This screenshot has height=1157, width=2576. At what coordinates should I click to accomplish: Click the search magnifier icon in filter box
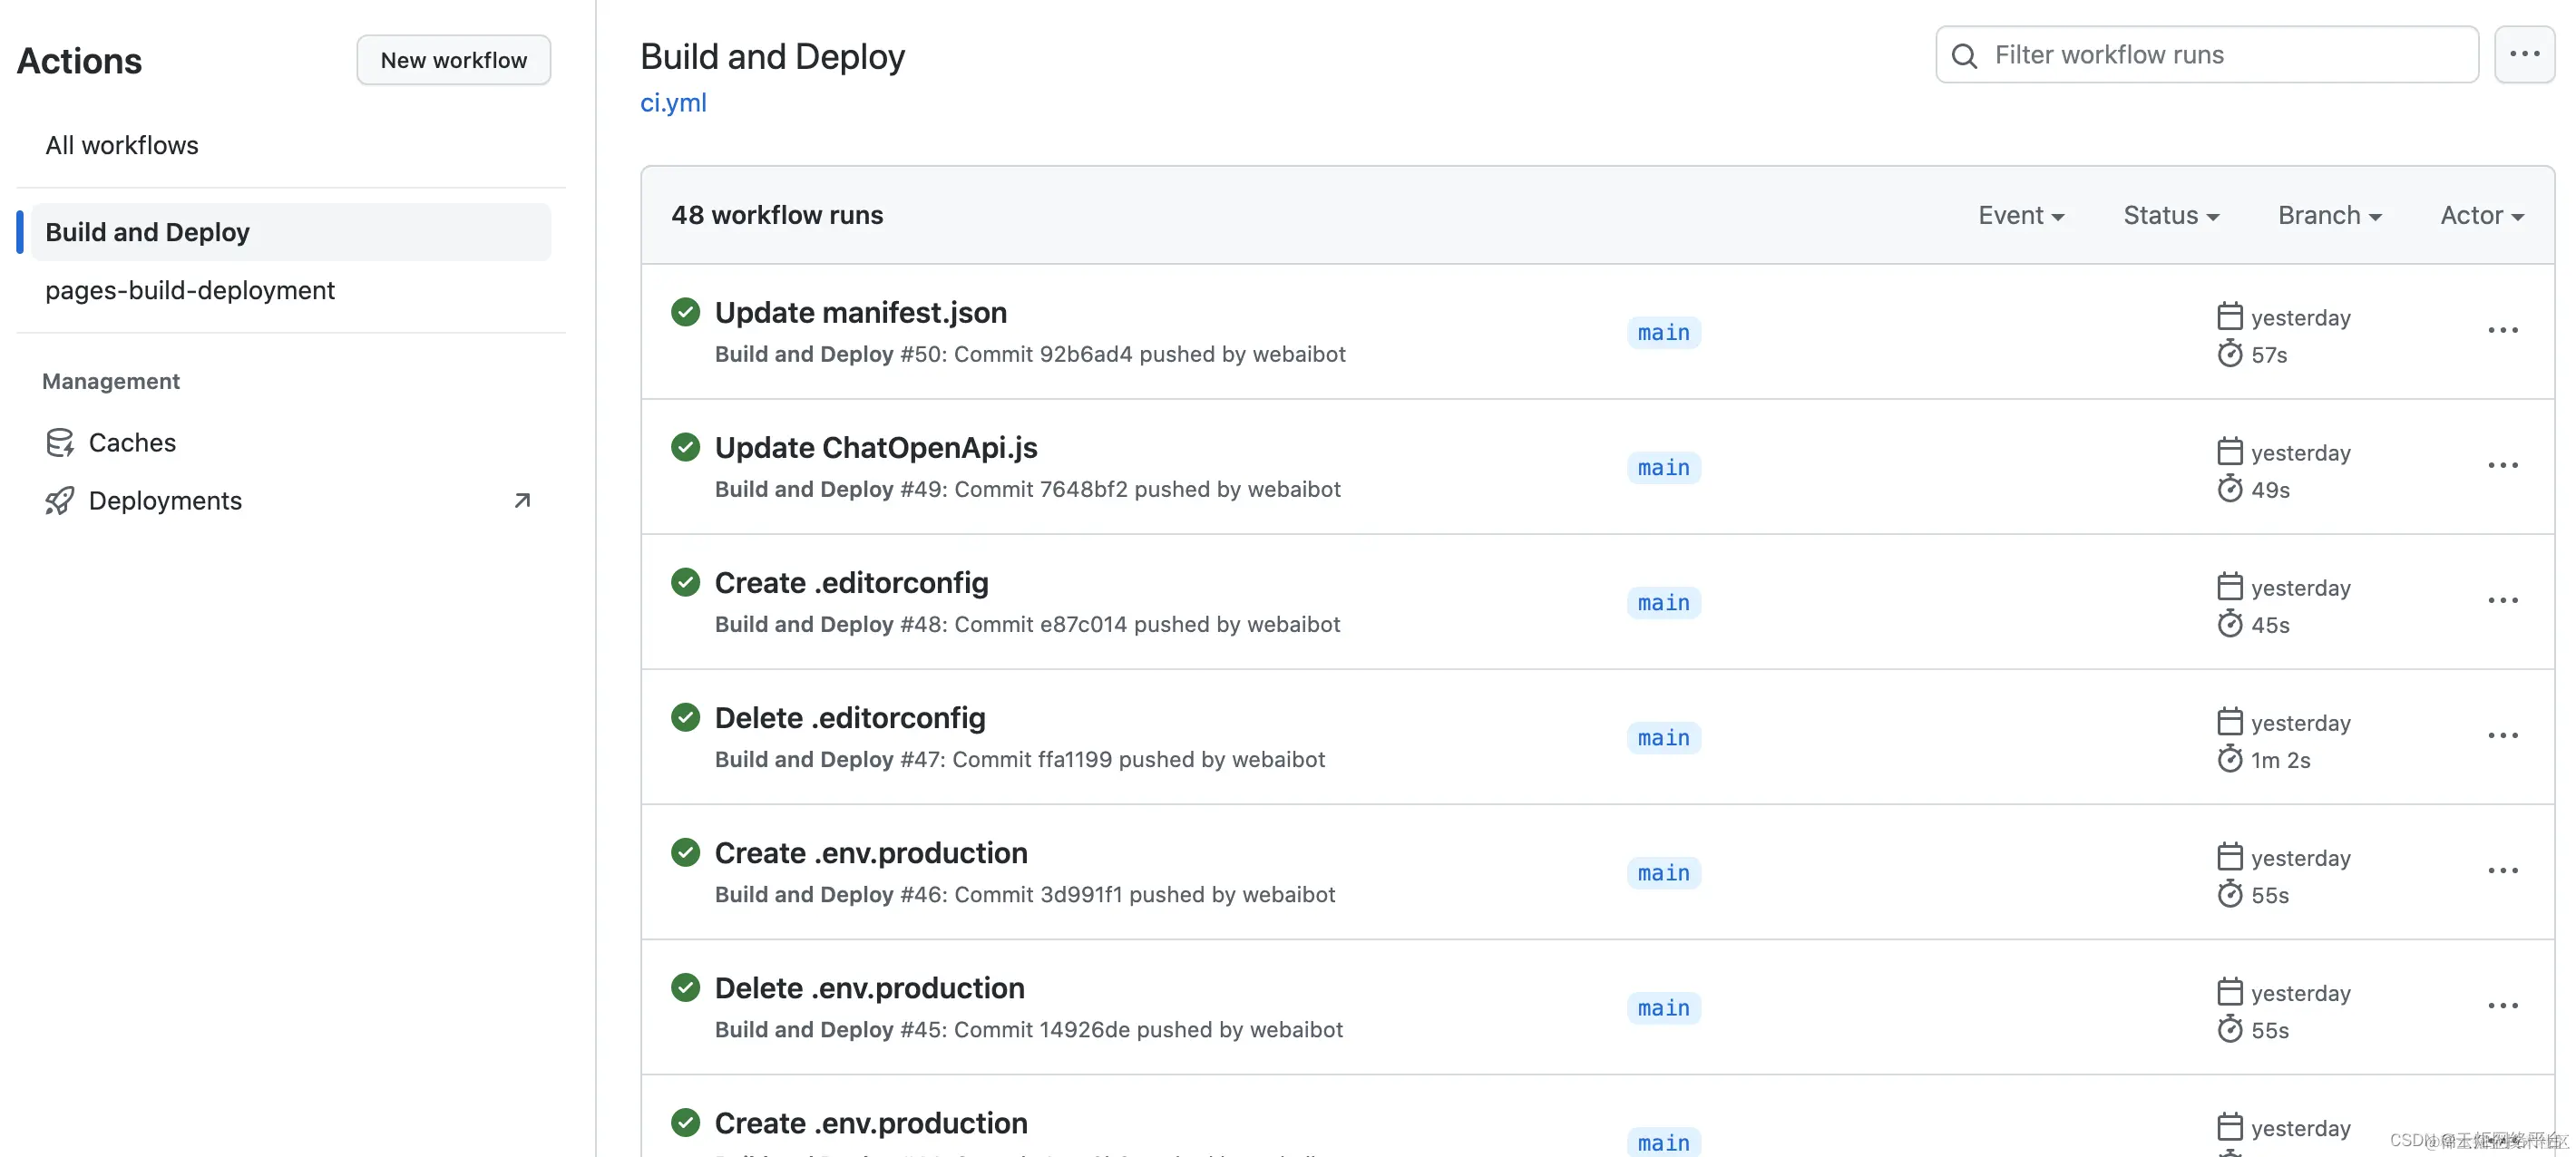tap(1964, 56)
